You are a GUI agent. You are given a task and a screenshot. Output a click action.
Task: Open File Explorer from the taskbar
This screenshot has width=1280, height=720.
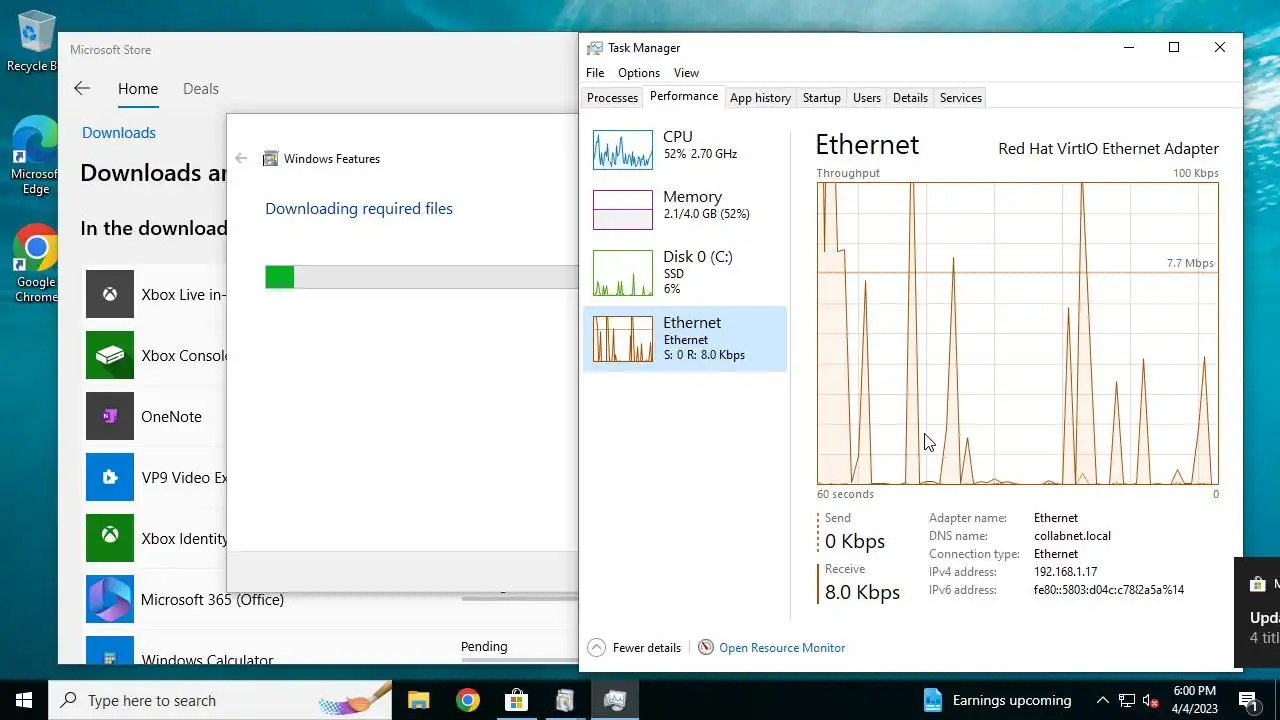click(418, 700)
